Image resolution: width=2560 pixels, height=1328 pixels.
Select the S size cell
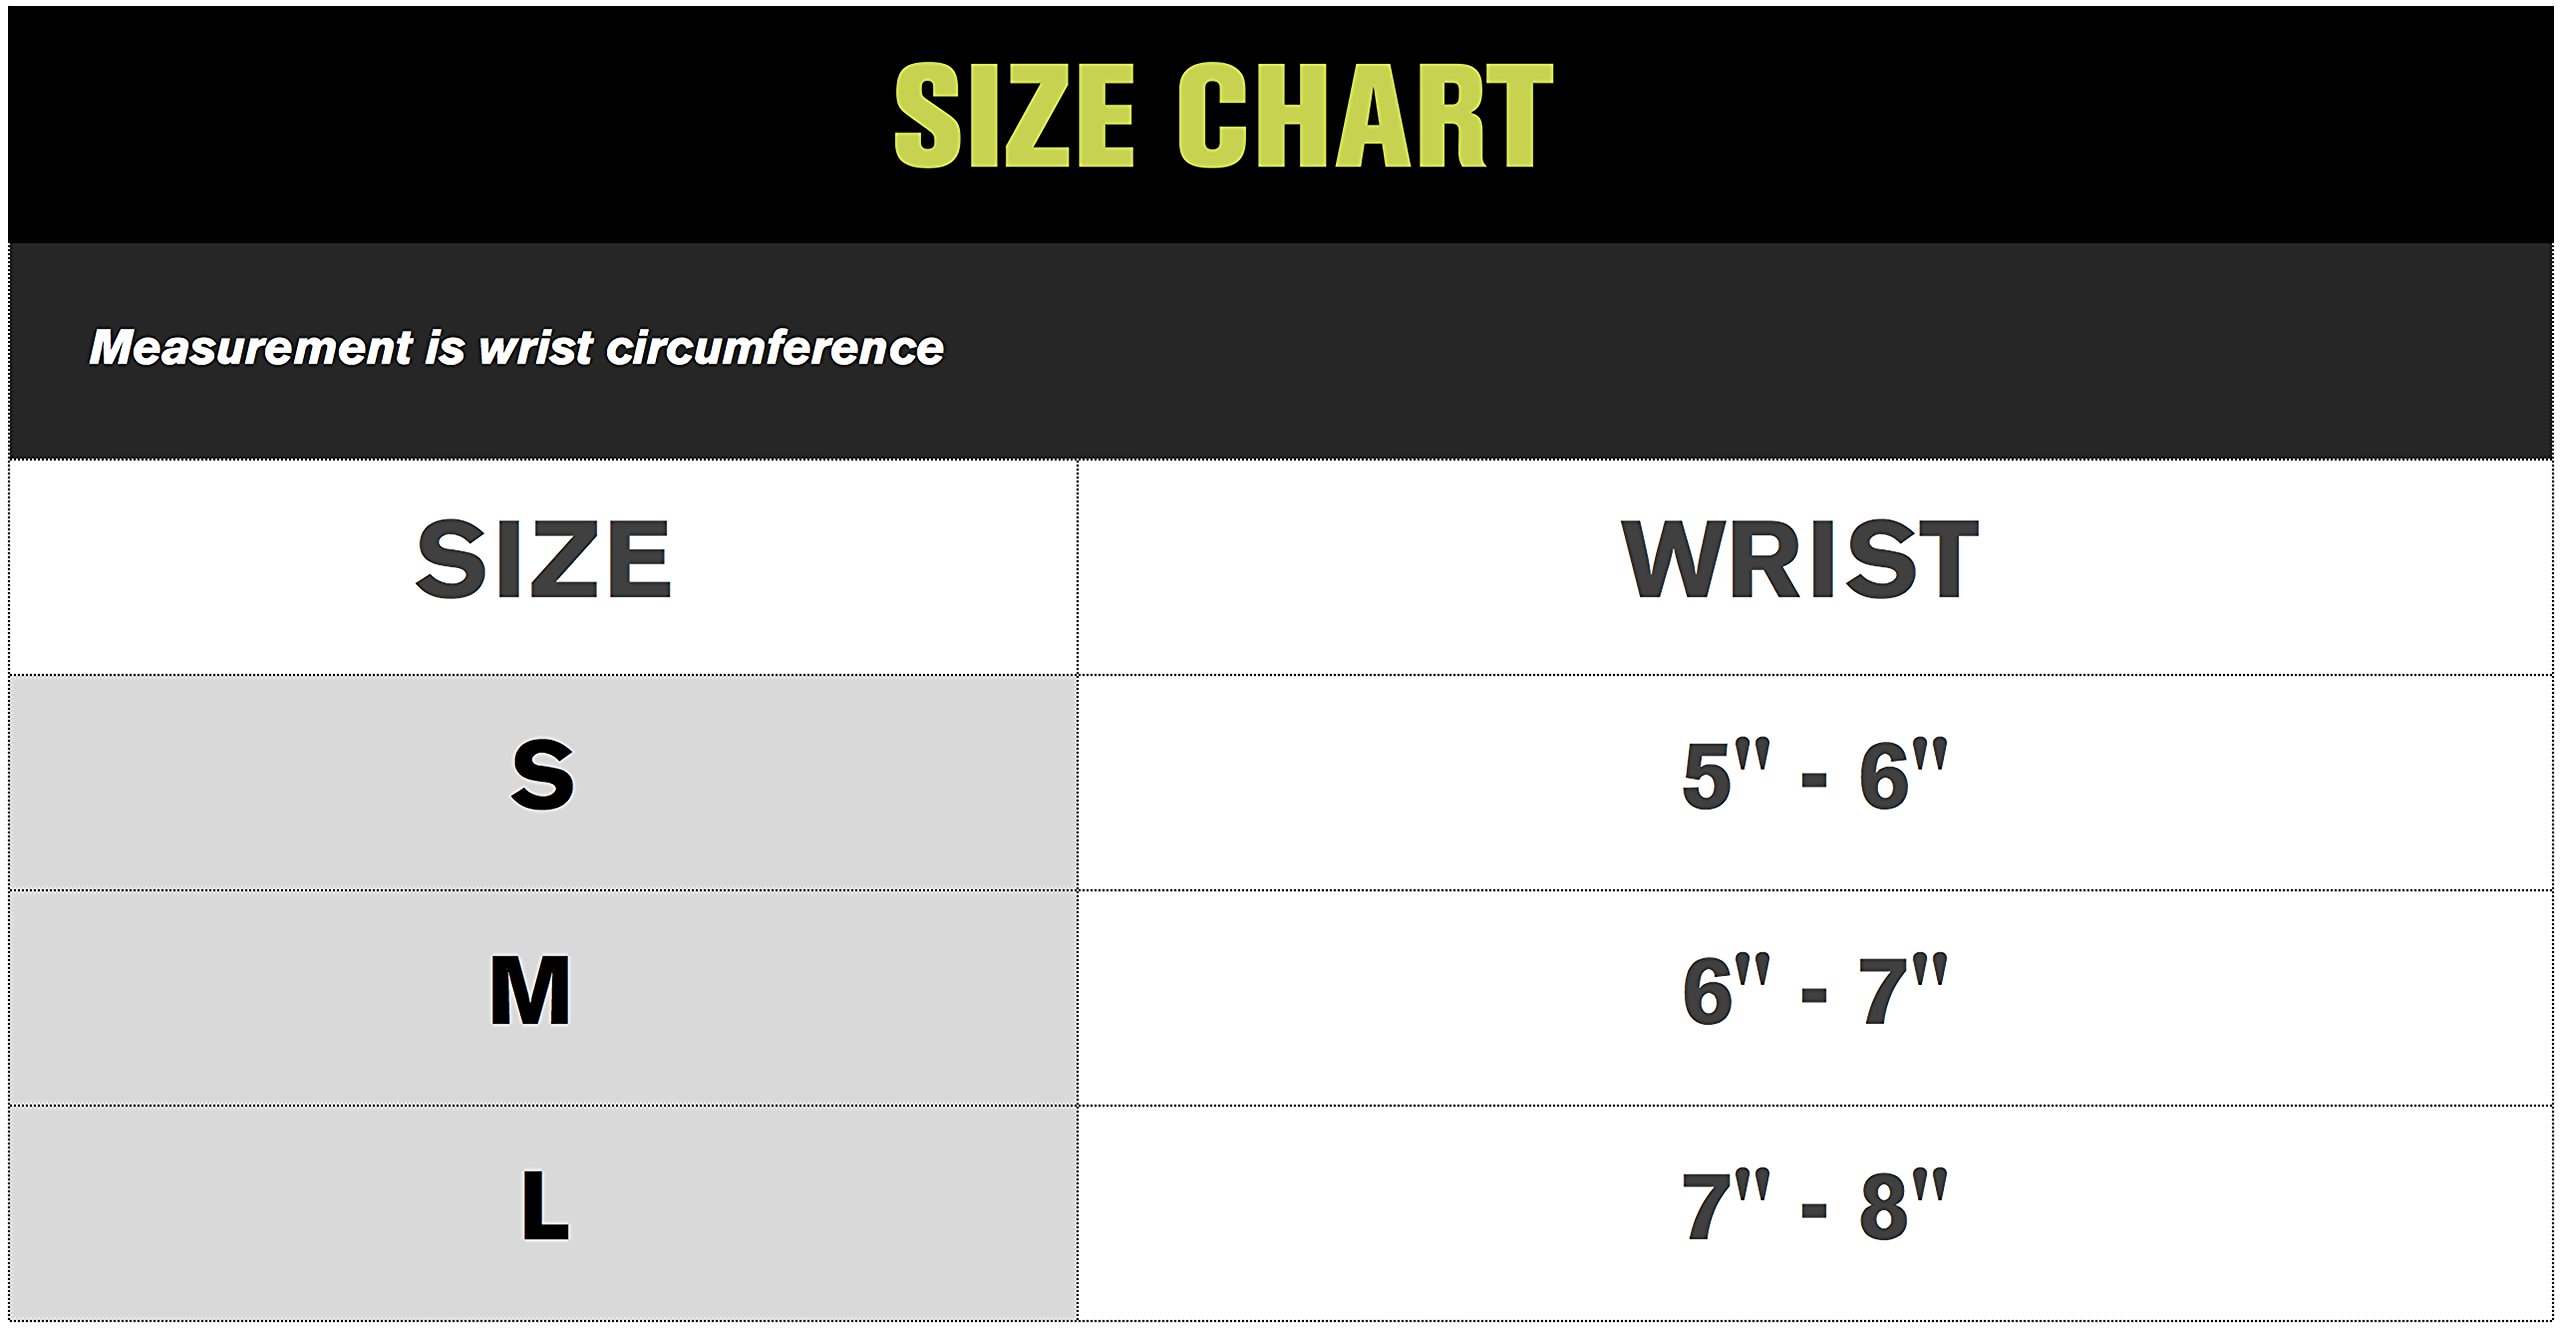point(543,775)
